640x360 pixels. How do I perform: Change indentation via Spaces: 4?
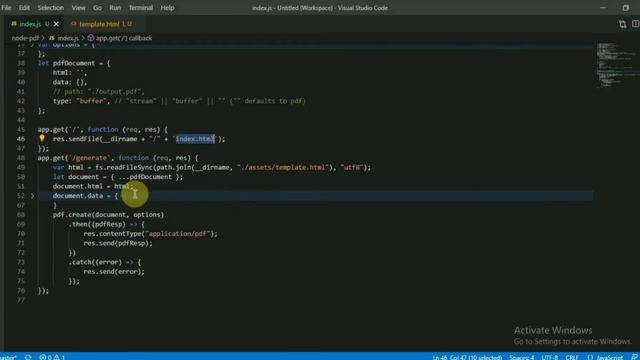click(x=521, y=357)
